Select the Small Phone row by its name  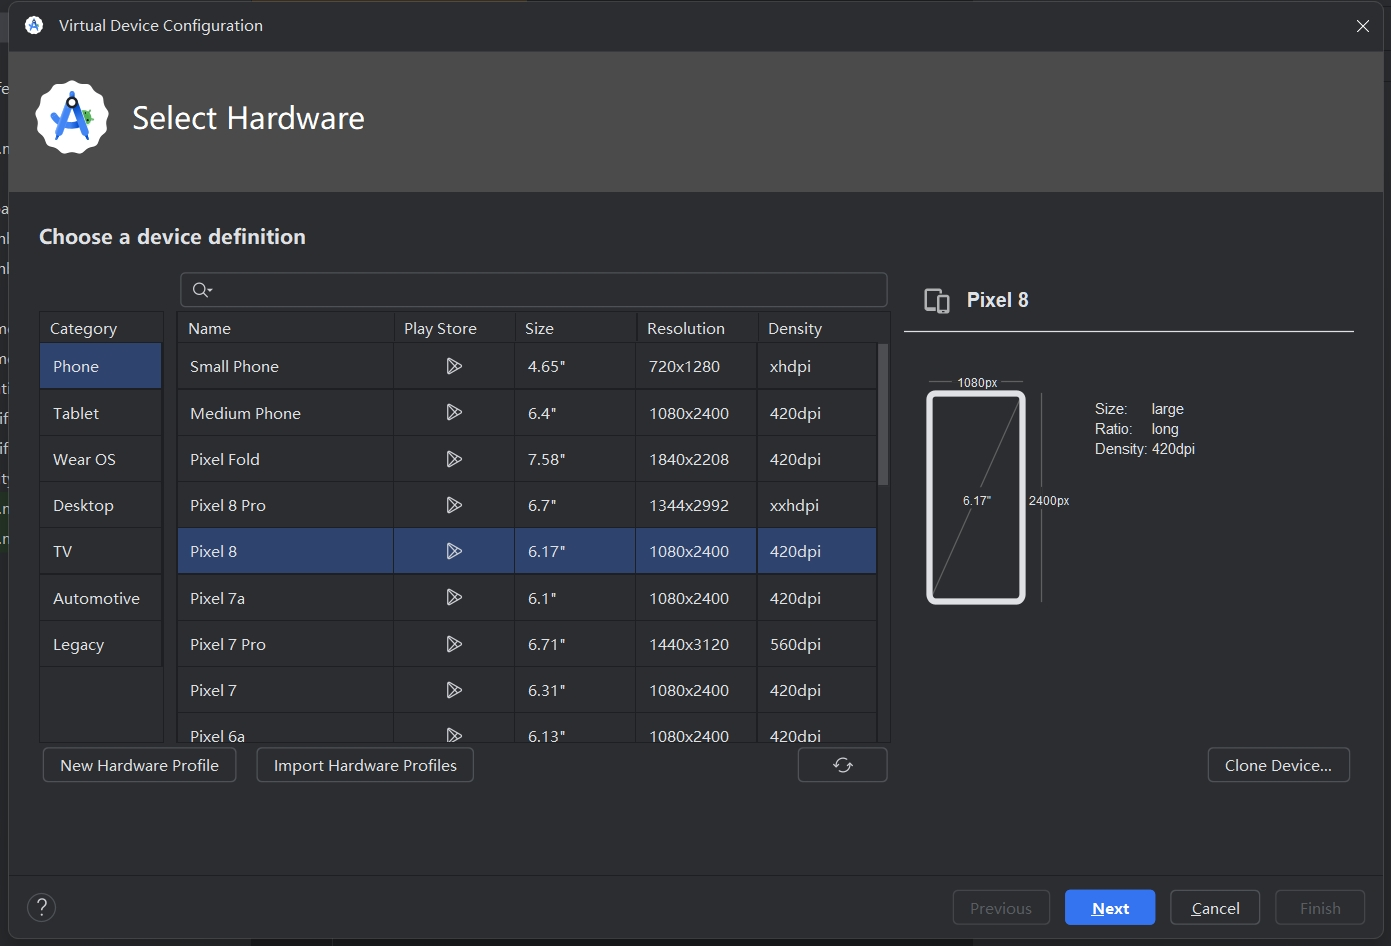(x=234, y=366)
